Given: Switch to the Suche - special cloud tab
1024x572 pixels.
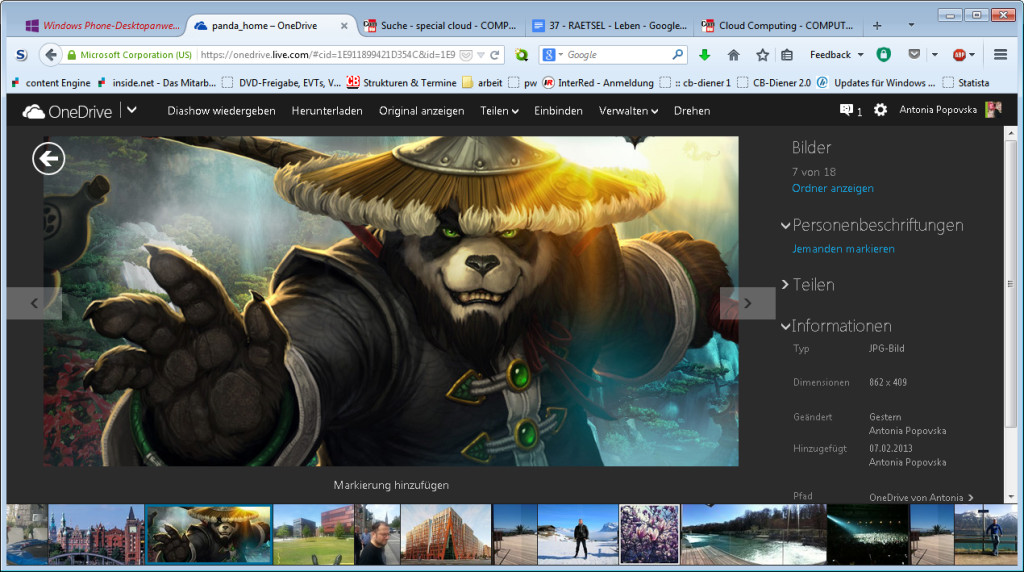Looking at the screenshot, I should [440, 25].
